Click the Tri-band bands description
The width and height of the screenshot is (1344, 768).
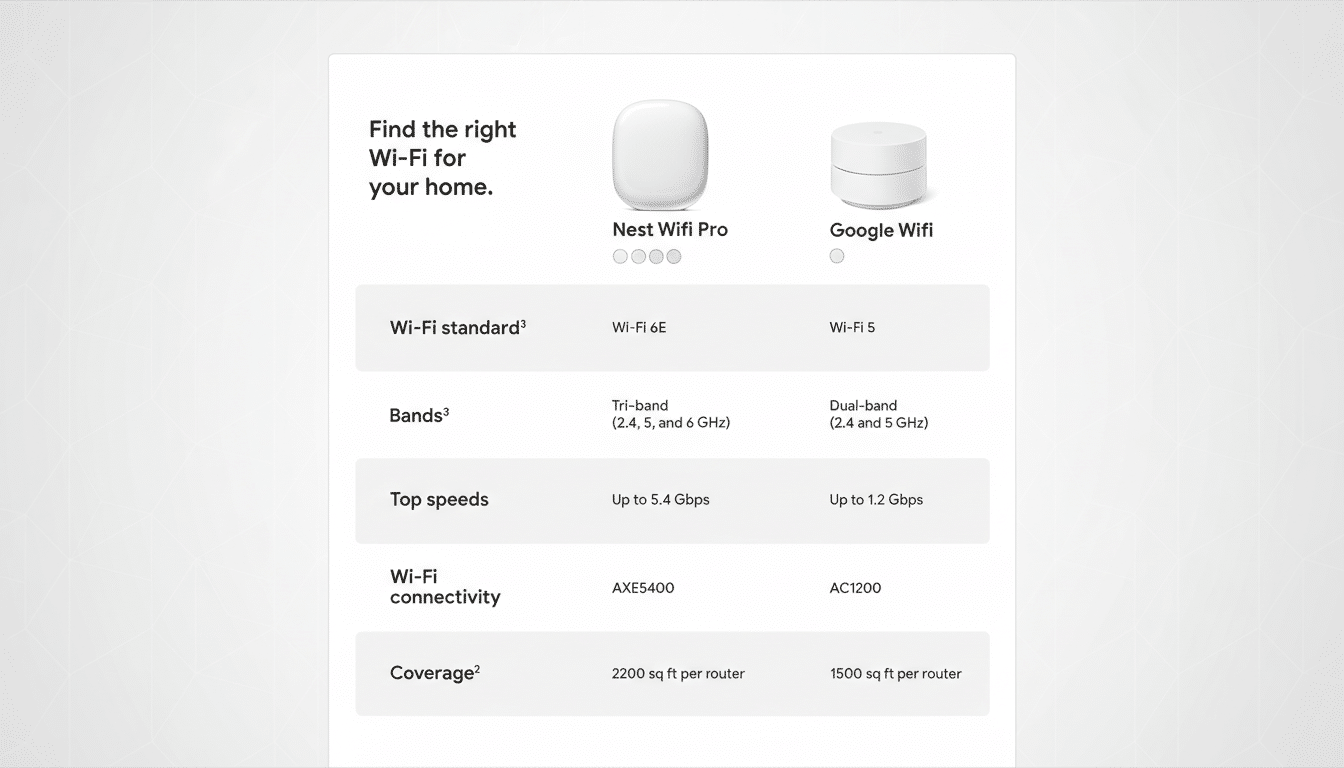pos(671,414)
